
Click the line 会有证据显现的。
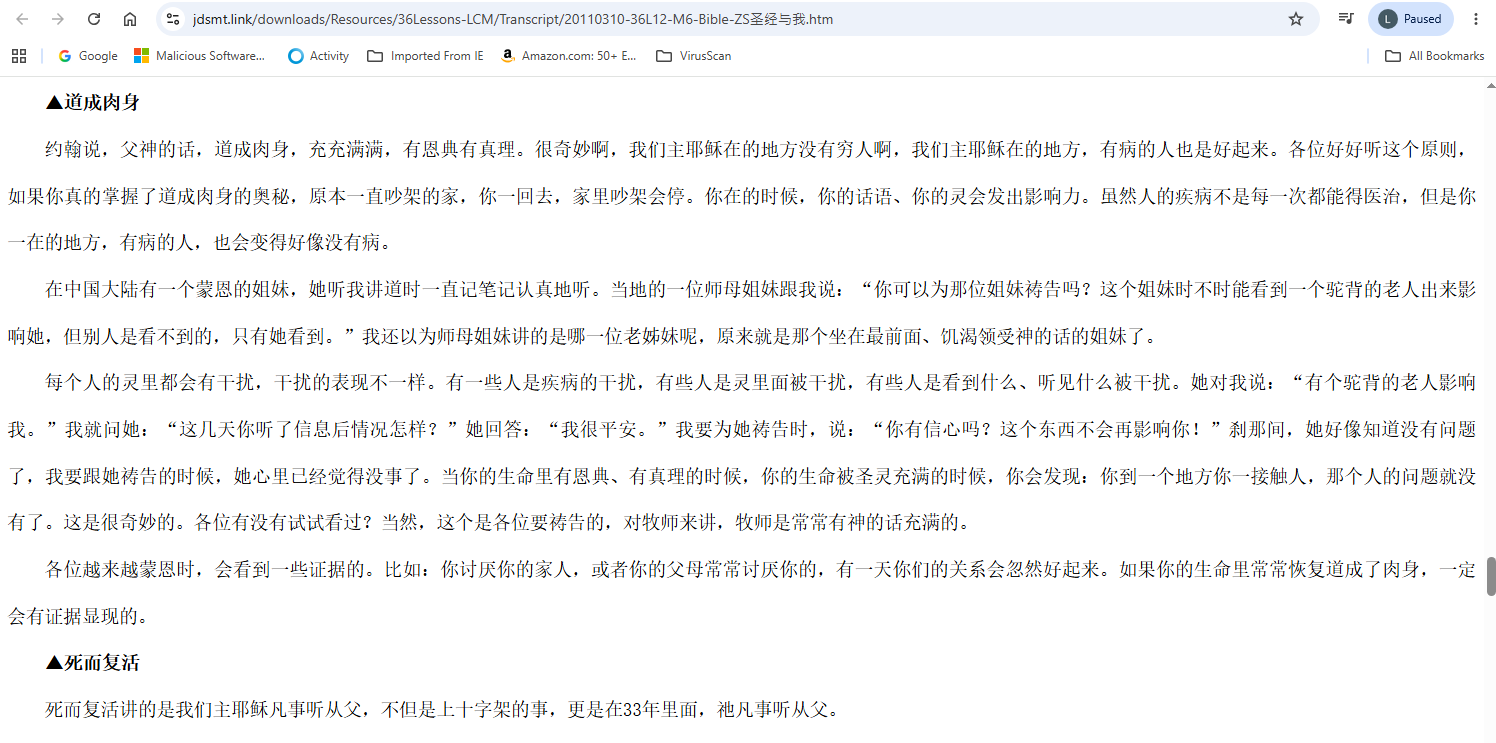(79, 617)
